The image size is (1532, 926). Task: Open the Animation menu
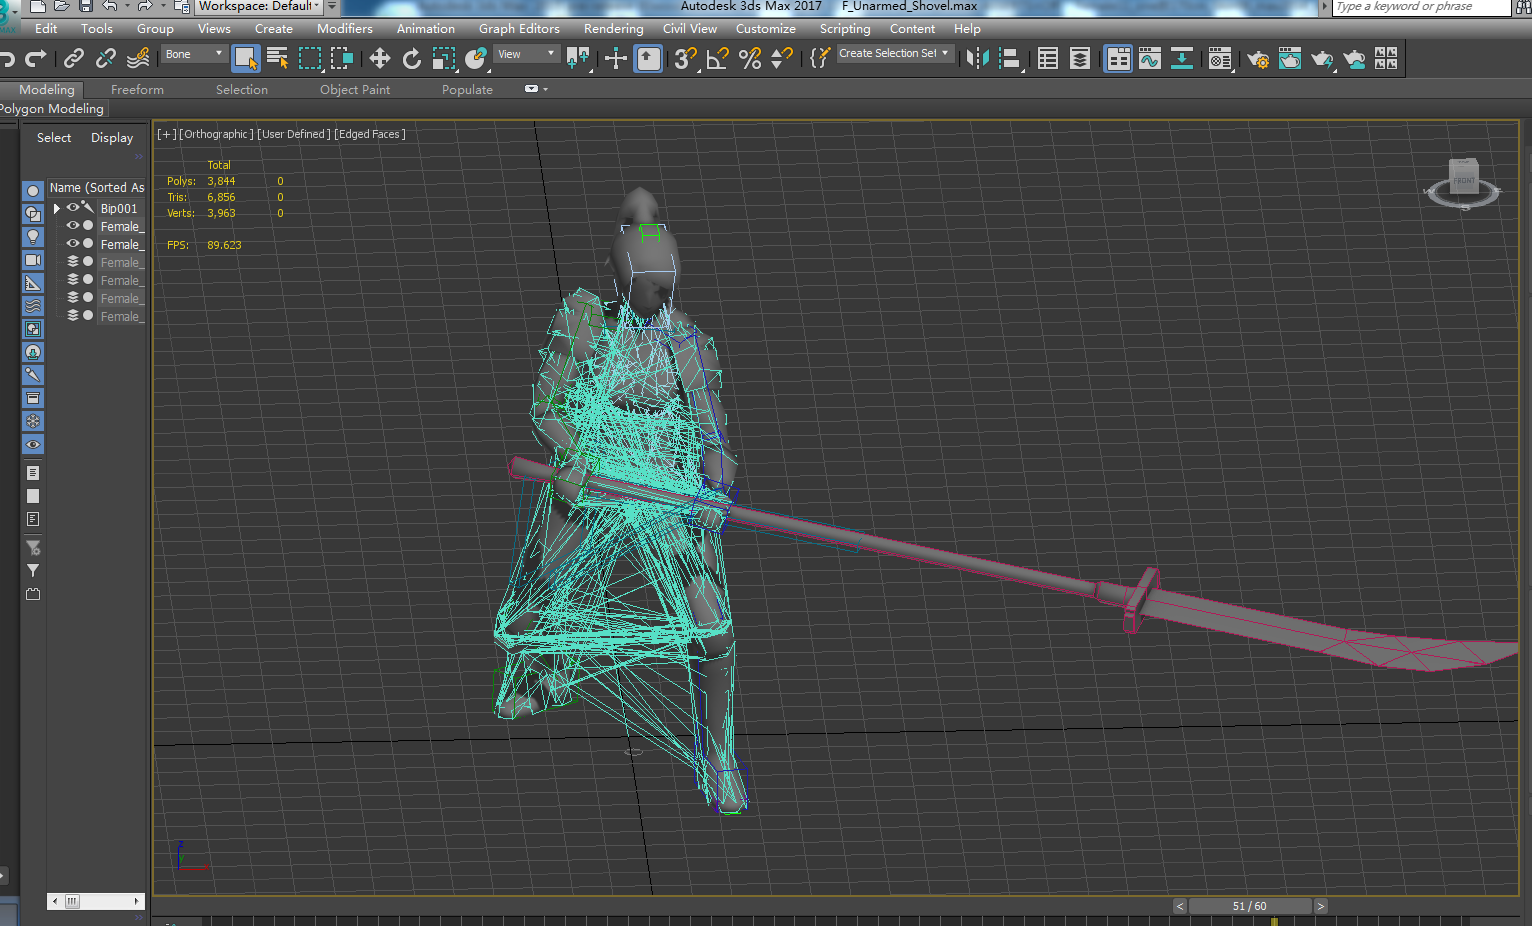point(426,29)
